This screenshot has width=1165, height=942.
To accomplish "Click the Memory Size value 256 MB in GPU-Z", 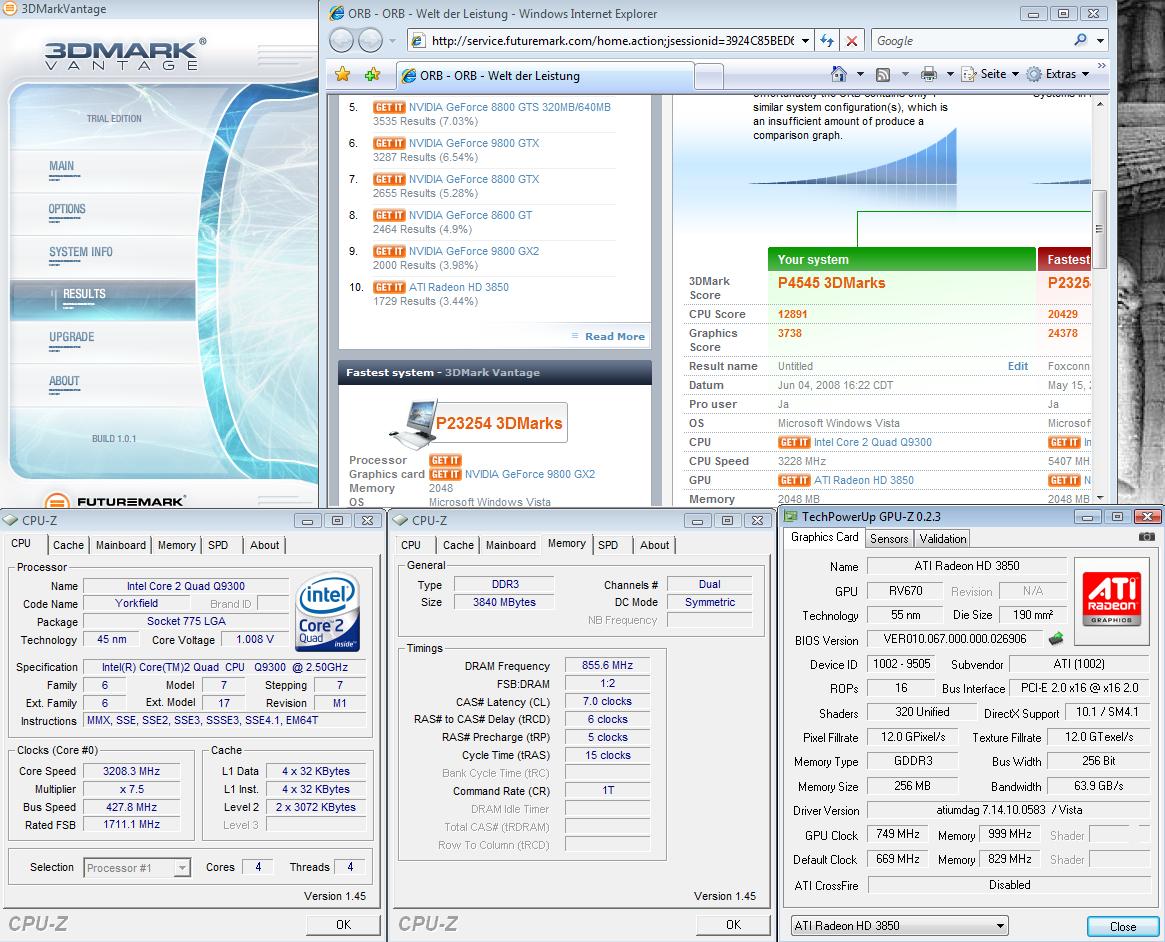I will 912,785.
